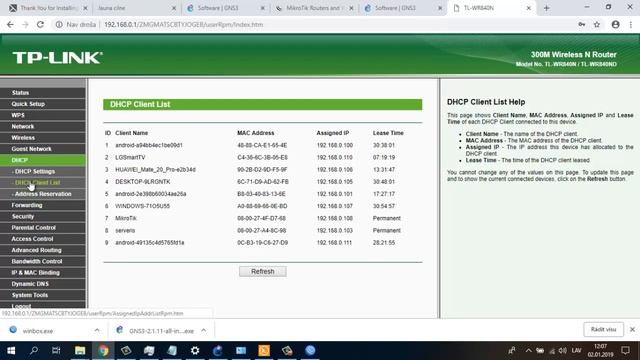Bookmark this page with the star icon

pos(597,24)
